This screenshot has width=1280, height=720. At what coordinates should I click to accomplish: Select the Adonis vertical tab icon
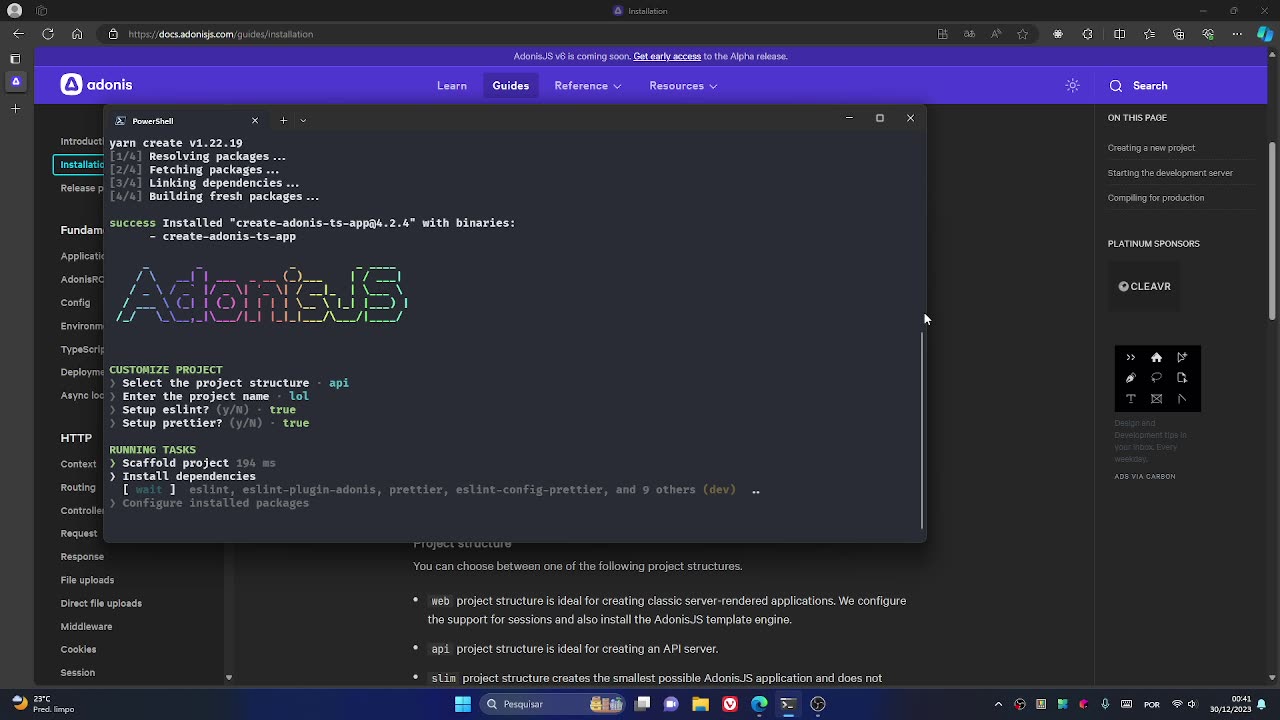pos(16,81)
